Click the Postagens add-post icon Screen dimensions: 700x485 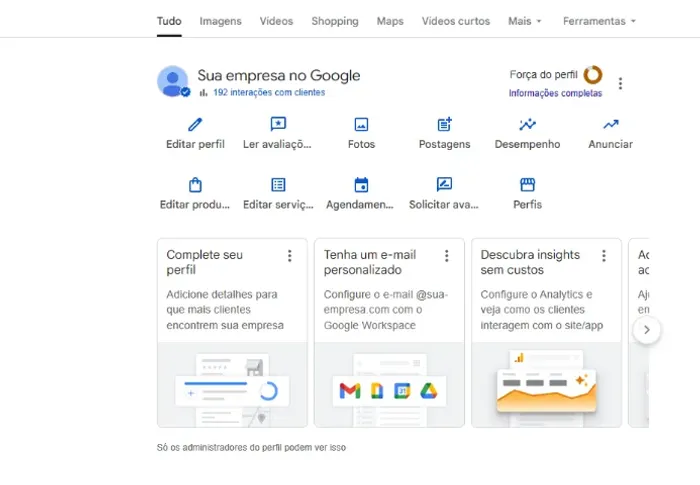[x=444, y=124]
